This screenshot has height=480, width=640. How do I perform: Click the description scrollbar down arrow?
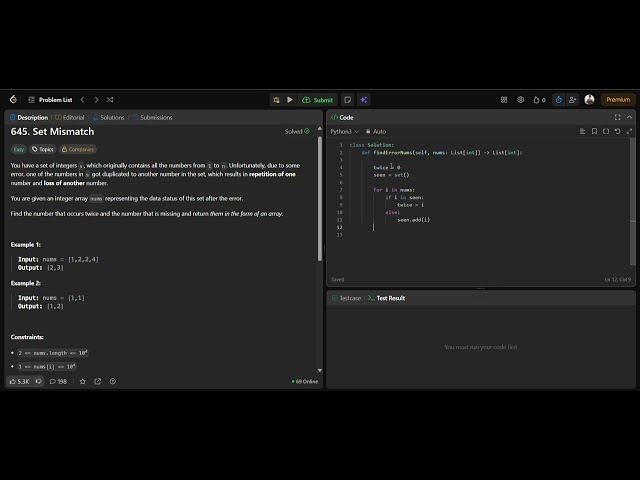pyautogui.click(x=320, y=370)
